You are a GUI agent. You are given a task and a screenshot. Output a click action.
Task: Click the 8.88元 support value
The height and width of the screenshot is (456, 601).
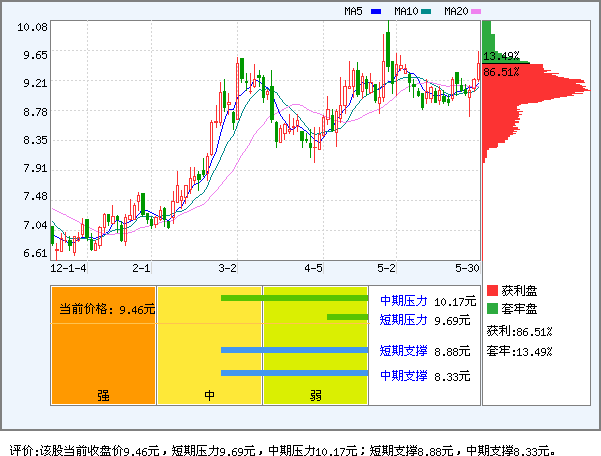pos(452,351)
